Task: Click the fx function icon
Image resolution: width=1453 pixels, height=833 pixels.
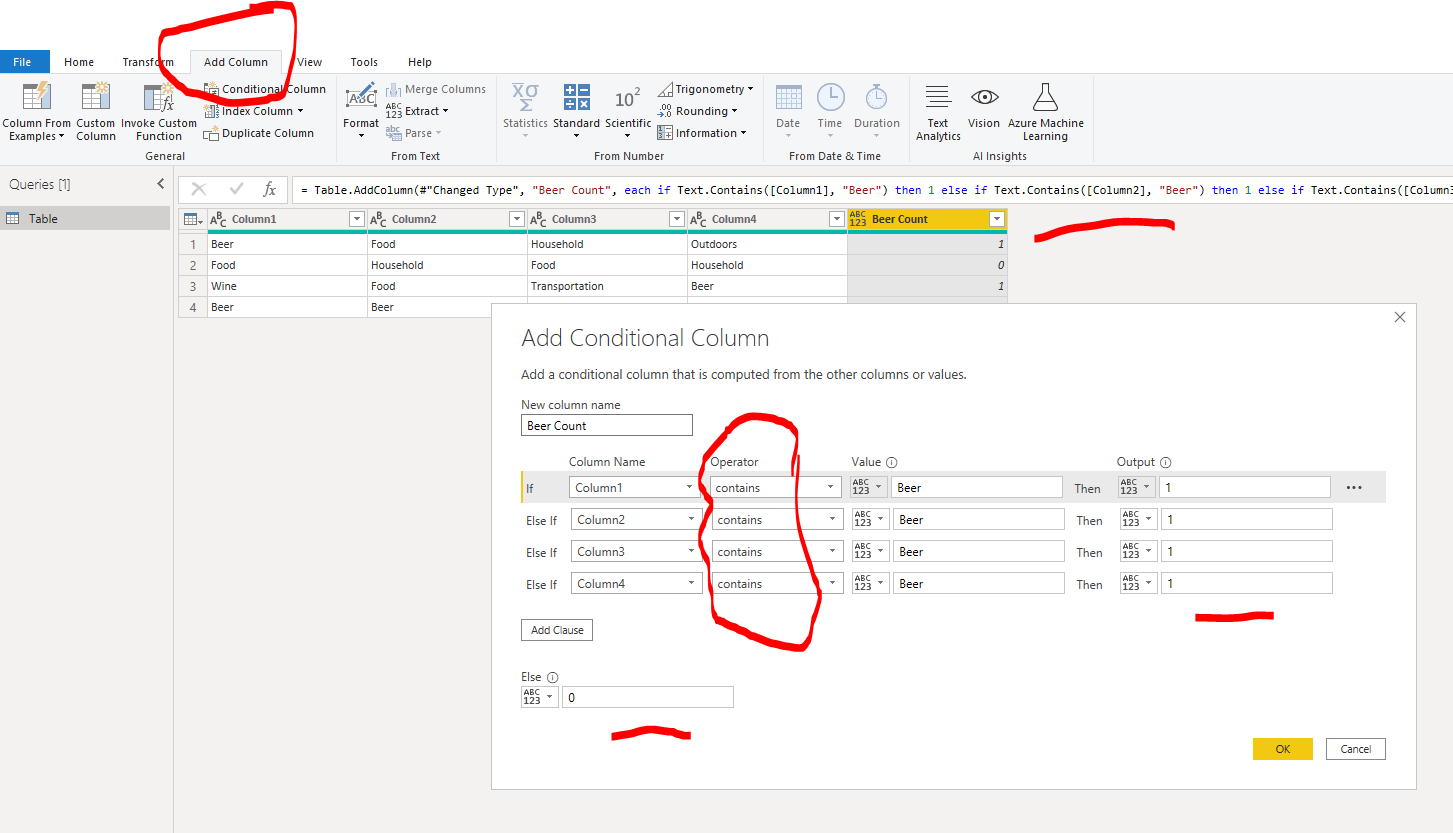Action: click(x=269, y=189)
